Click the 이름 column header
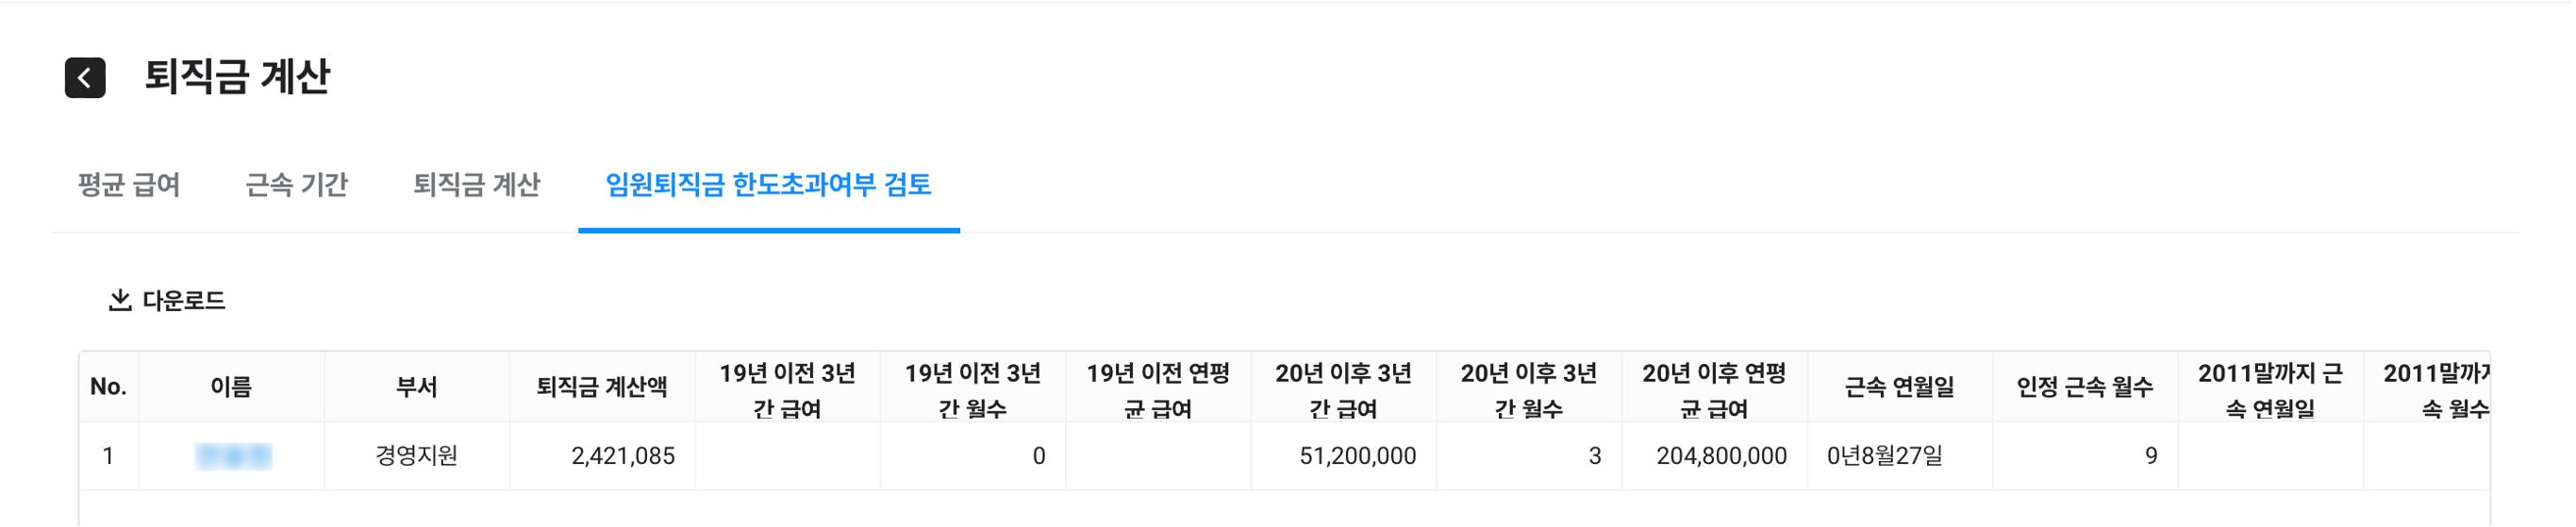The image size is (2576, 527). (x=231, y=387)
